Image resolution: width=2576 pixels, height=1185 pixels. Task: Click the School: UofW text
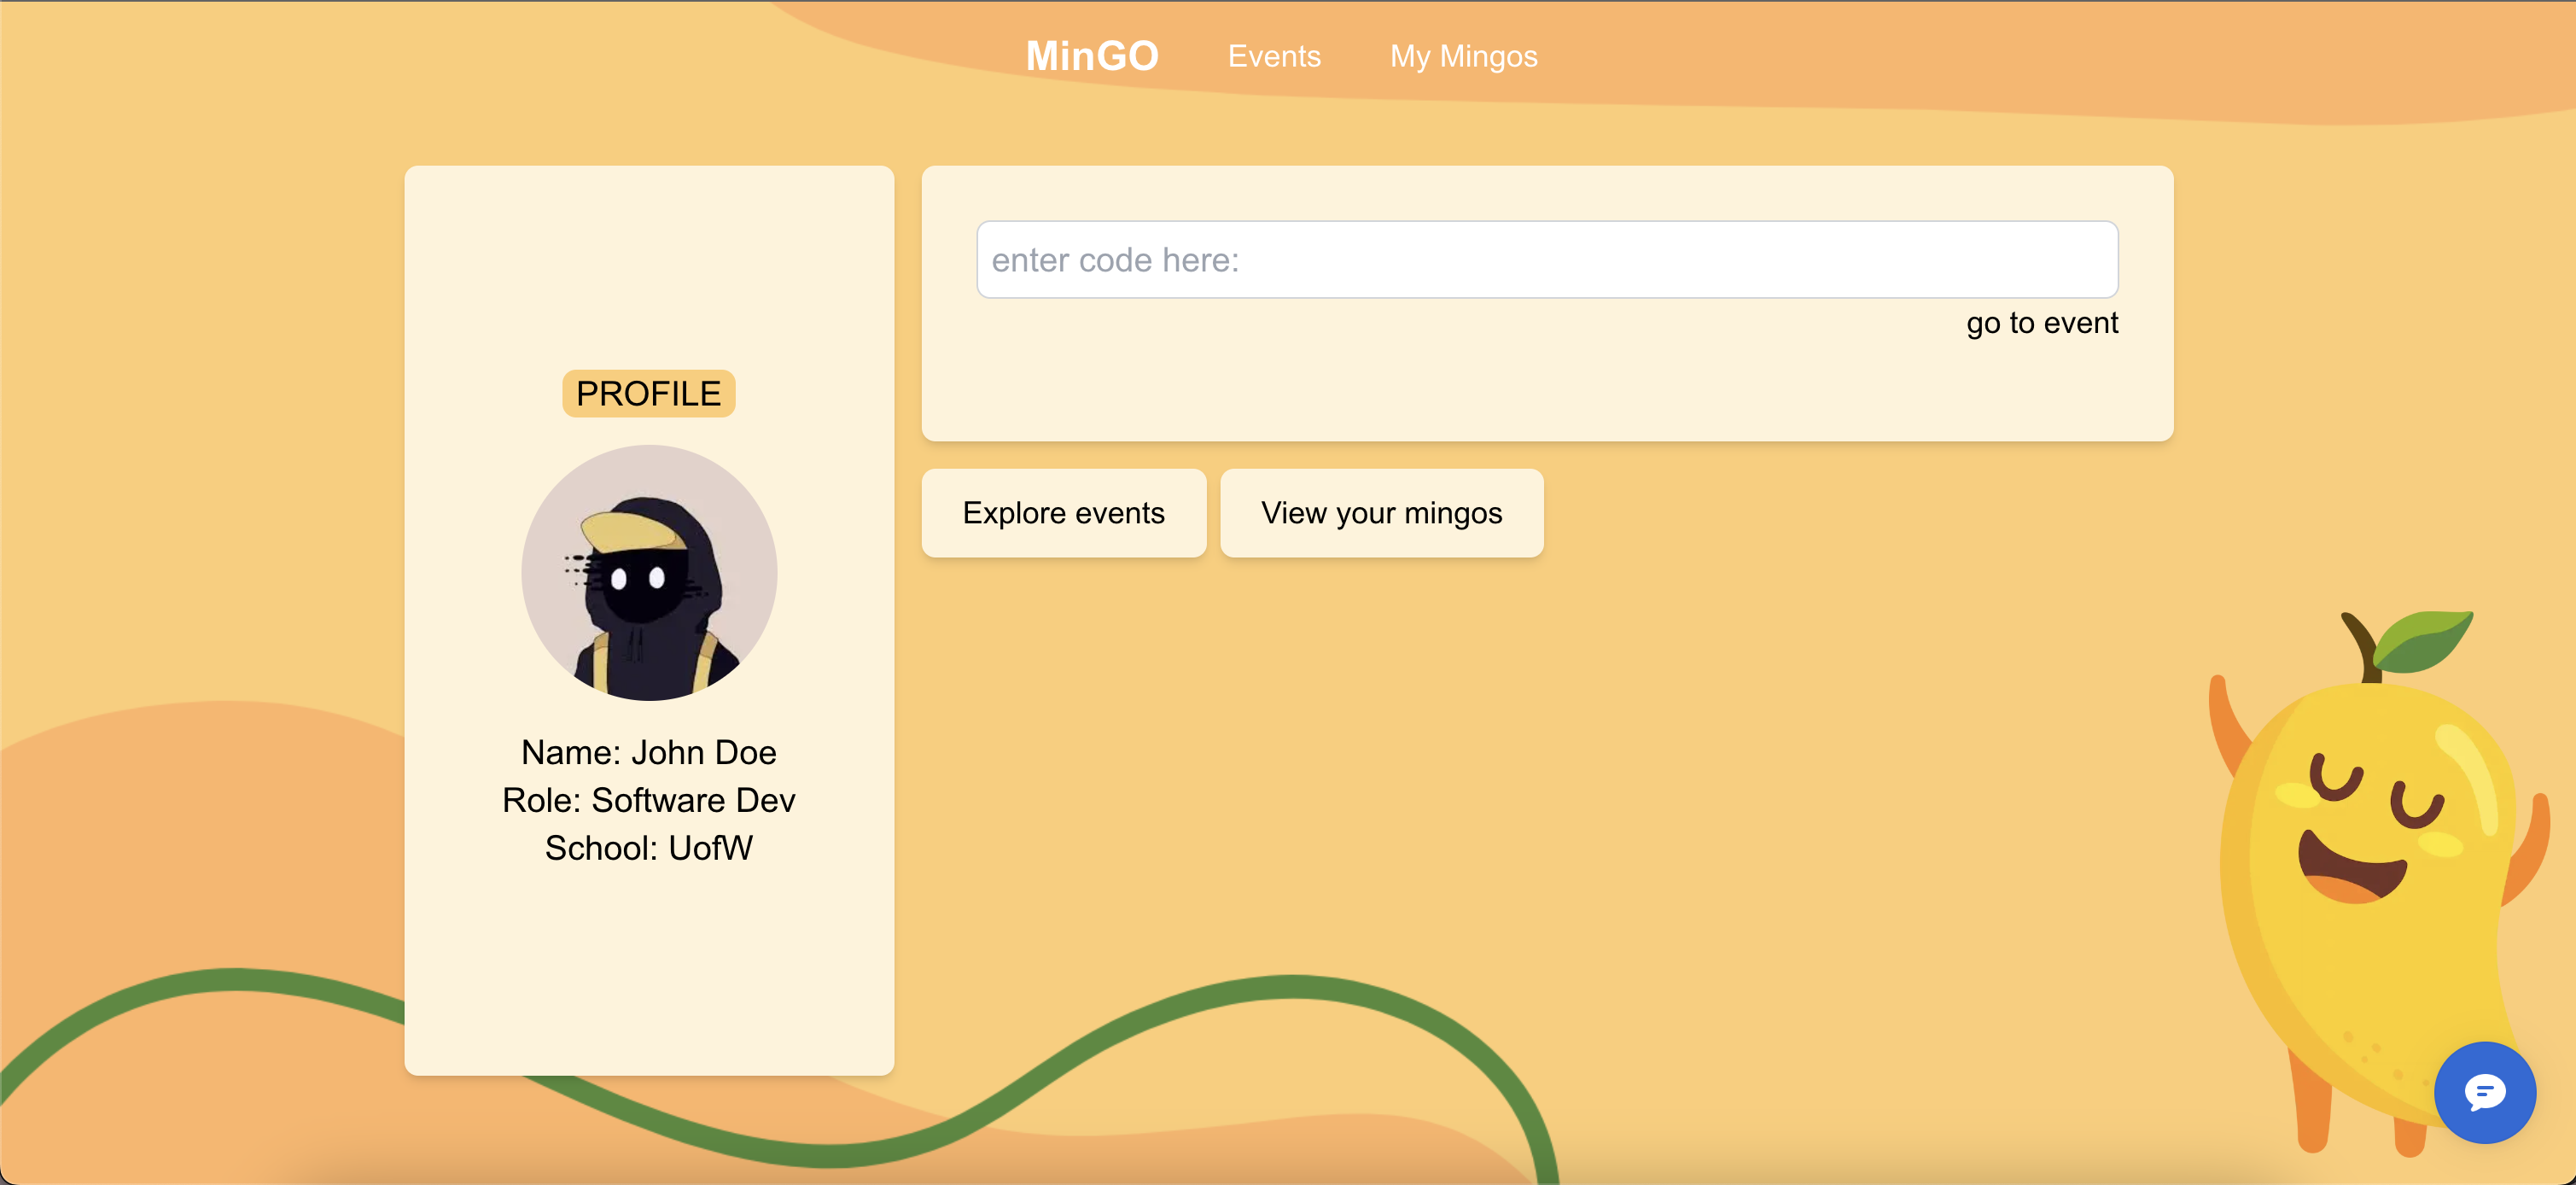click(x=648, y=848)
